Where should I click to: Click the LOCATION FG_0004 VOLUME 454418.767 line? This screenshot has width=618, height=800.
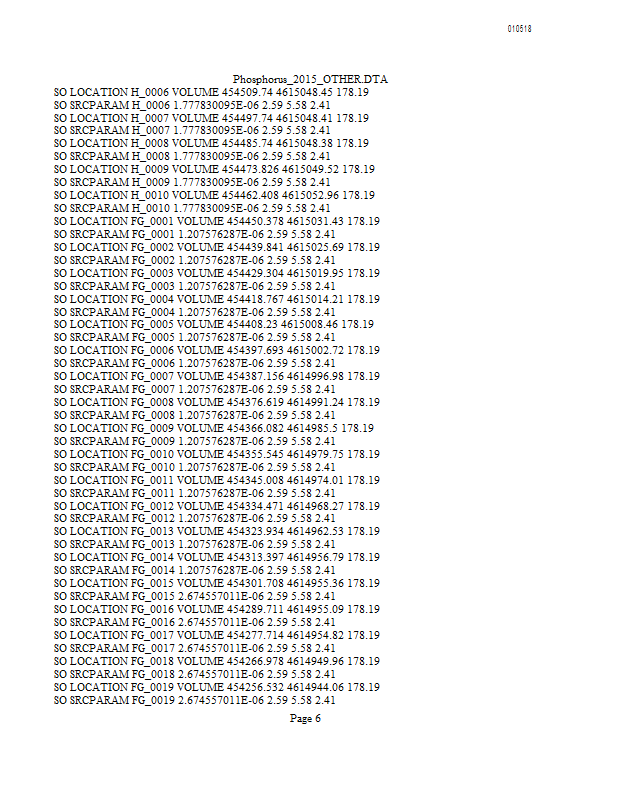pos(217,299)
